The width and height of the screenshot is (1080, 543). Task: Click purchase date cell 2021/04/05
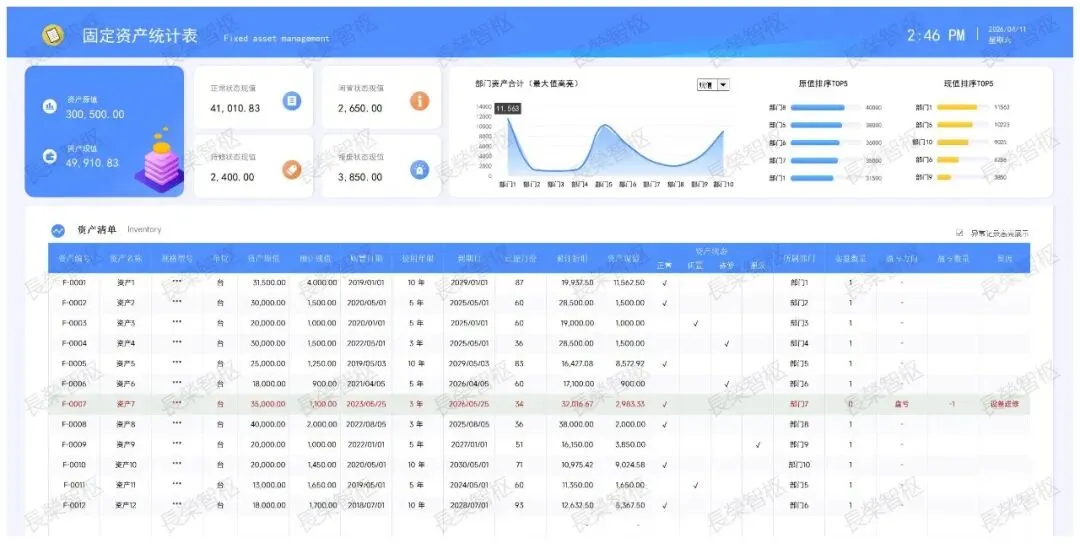coord(366,384)
